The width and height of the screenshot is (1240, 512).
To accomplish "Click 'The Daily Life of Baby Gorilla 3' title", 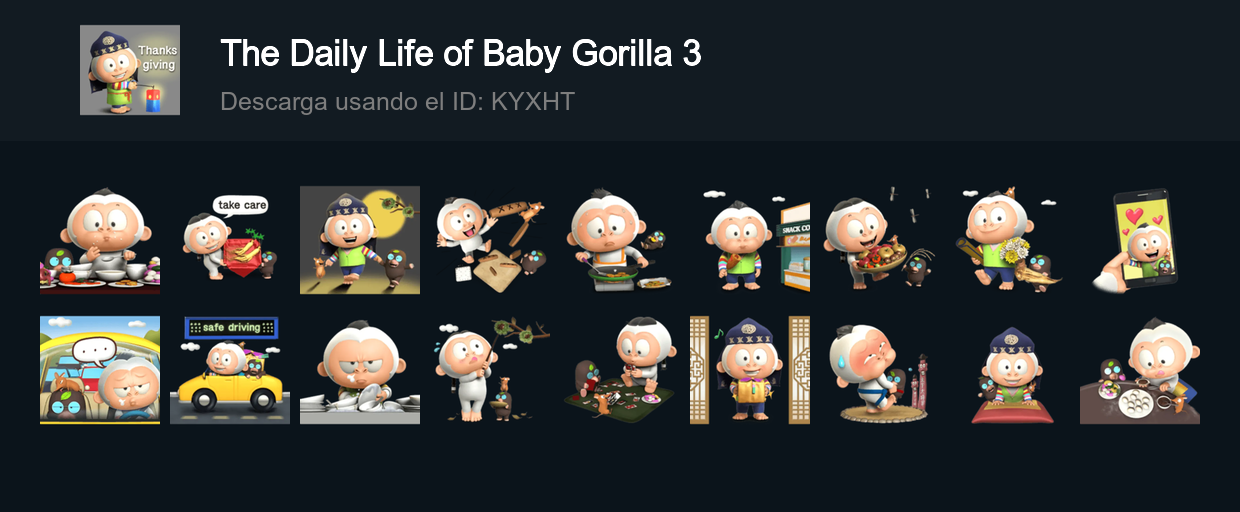I will (x=461, y=53).
